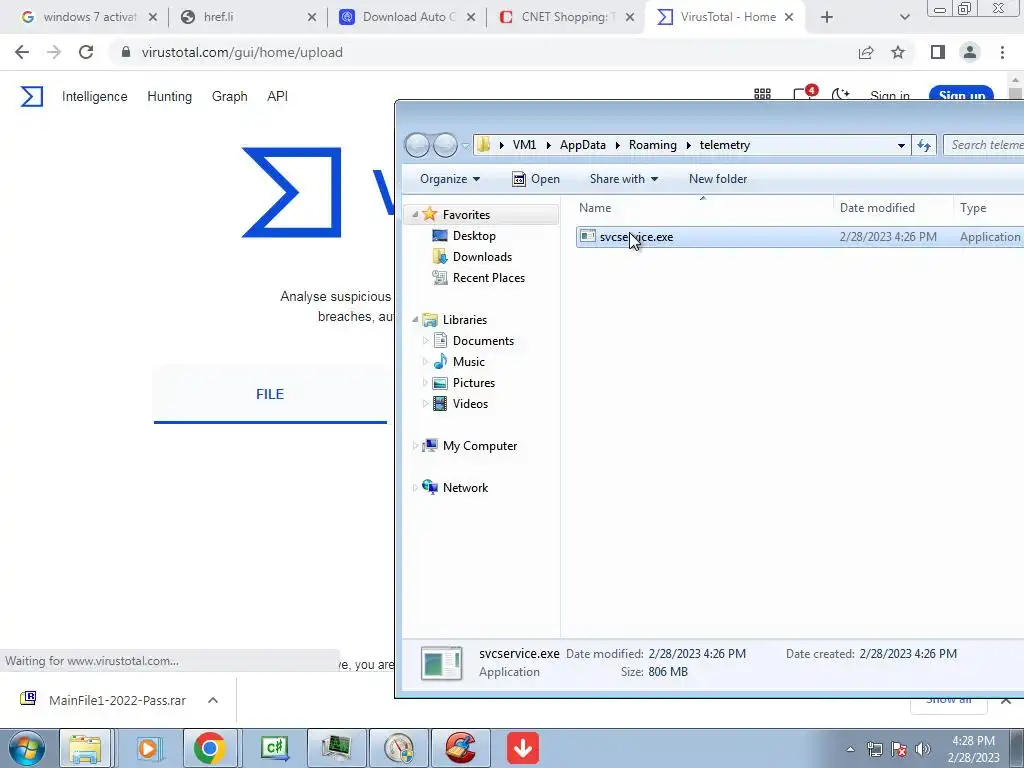
Task: Open Chrome side panel icon
Action: [938, 52]
